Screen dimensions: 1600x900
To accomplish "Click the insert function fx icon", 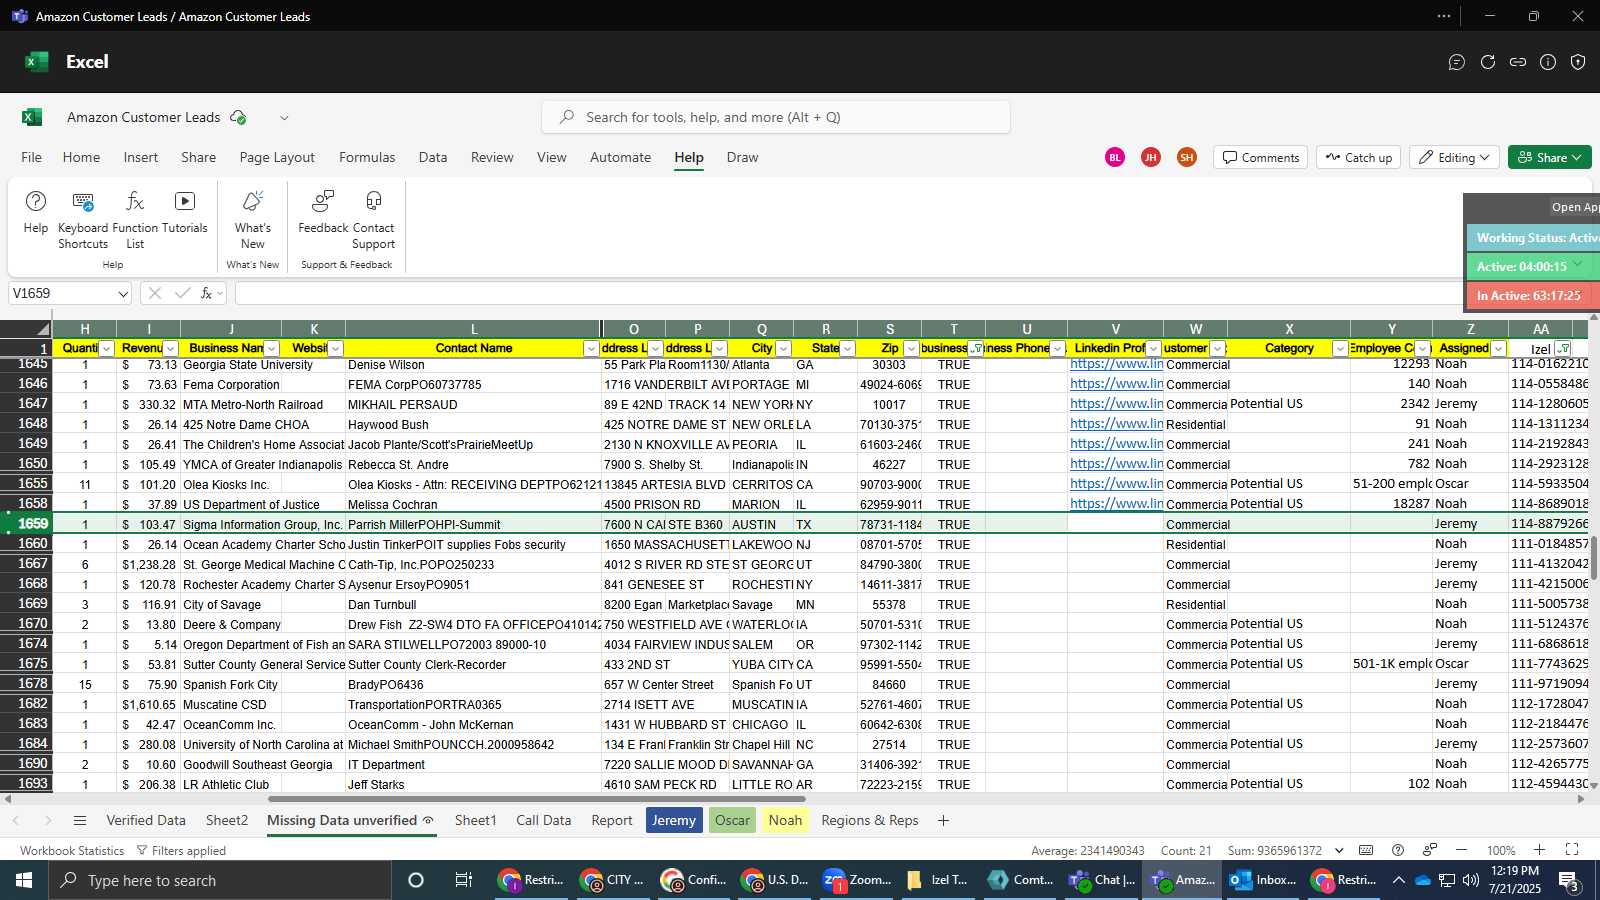I will pos(206,293).
